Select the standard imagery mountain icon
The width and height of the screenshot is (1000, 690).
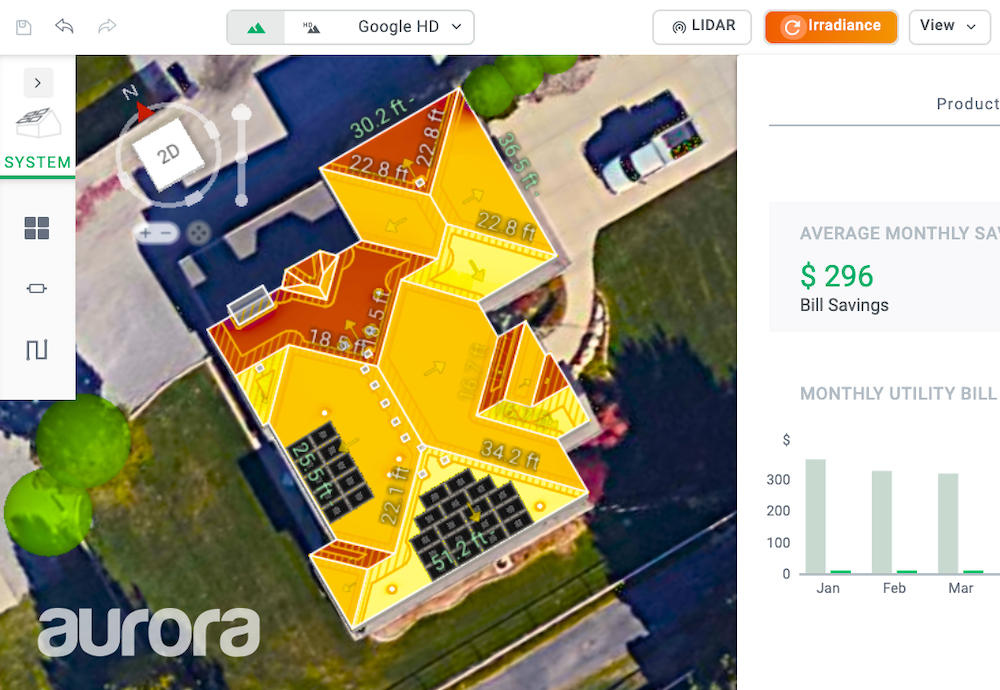256,27
